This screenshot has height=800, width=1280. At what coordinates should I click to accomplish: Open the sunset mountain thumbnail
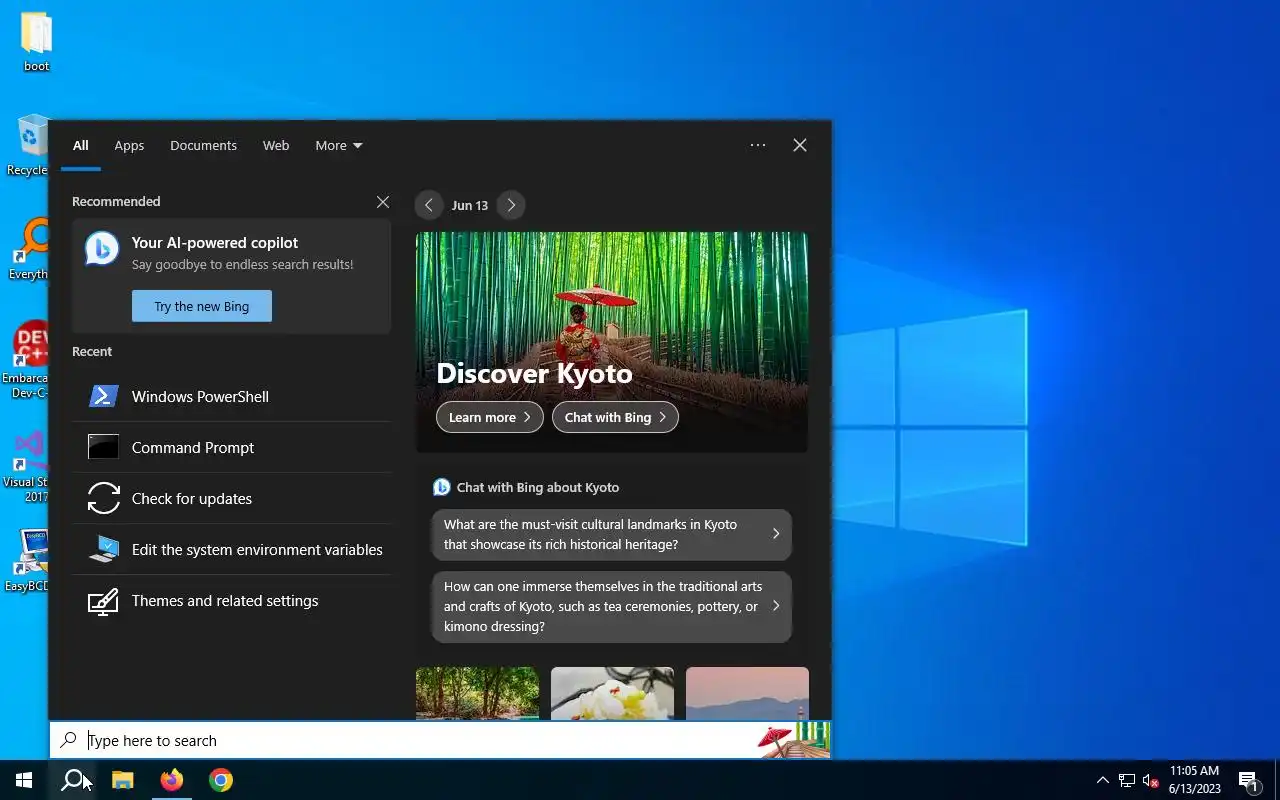(747, 693)
